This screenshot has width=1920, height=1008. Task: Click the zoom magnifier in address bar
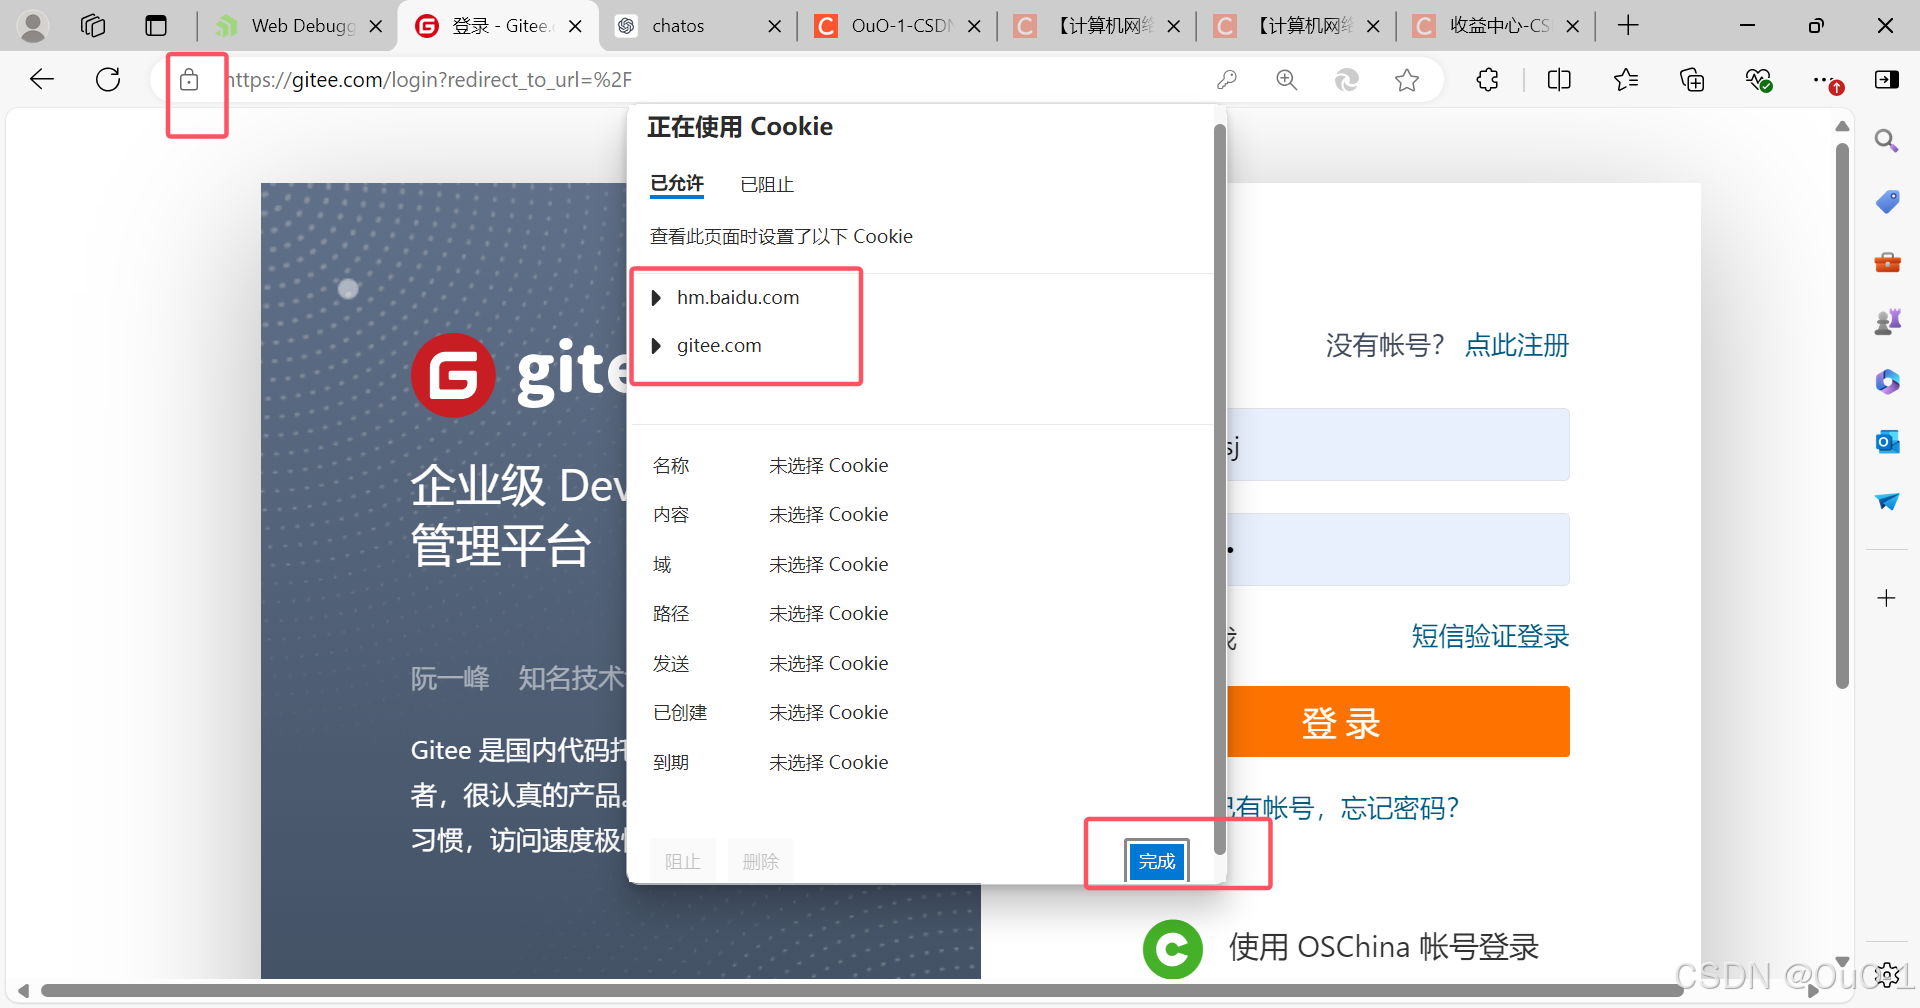pos(1287,80)
